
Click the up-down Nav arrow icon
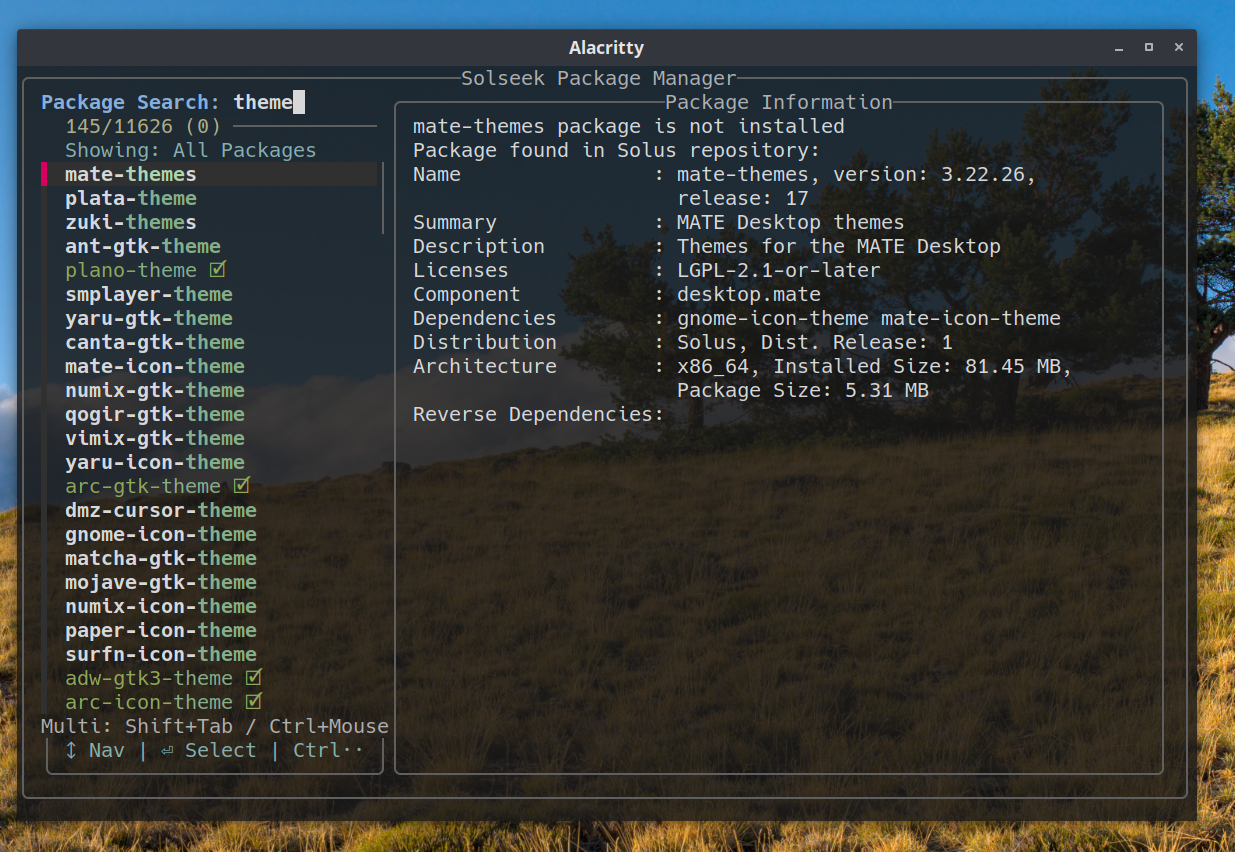(71, 750)
